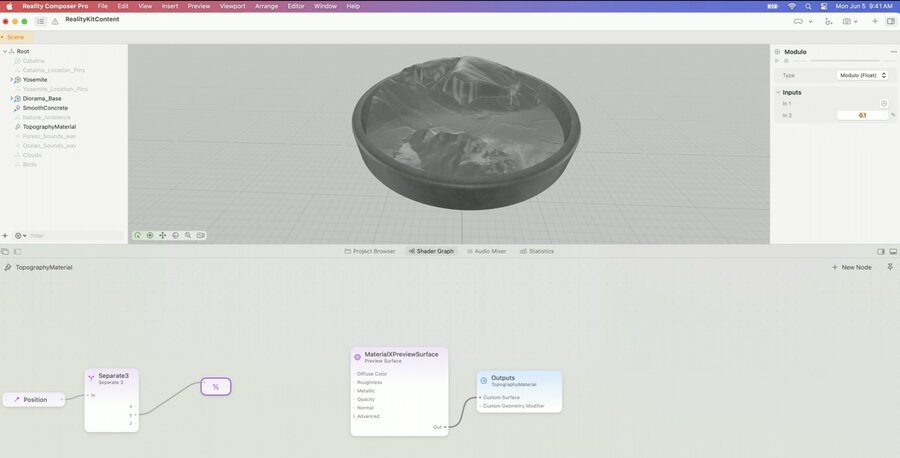The image size is (900, 458).
Task: Open dropdown arrow next to headset icon
Action: (810, 22)
